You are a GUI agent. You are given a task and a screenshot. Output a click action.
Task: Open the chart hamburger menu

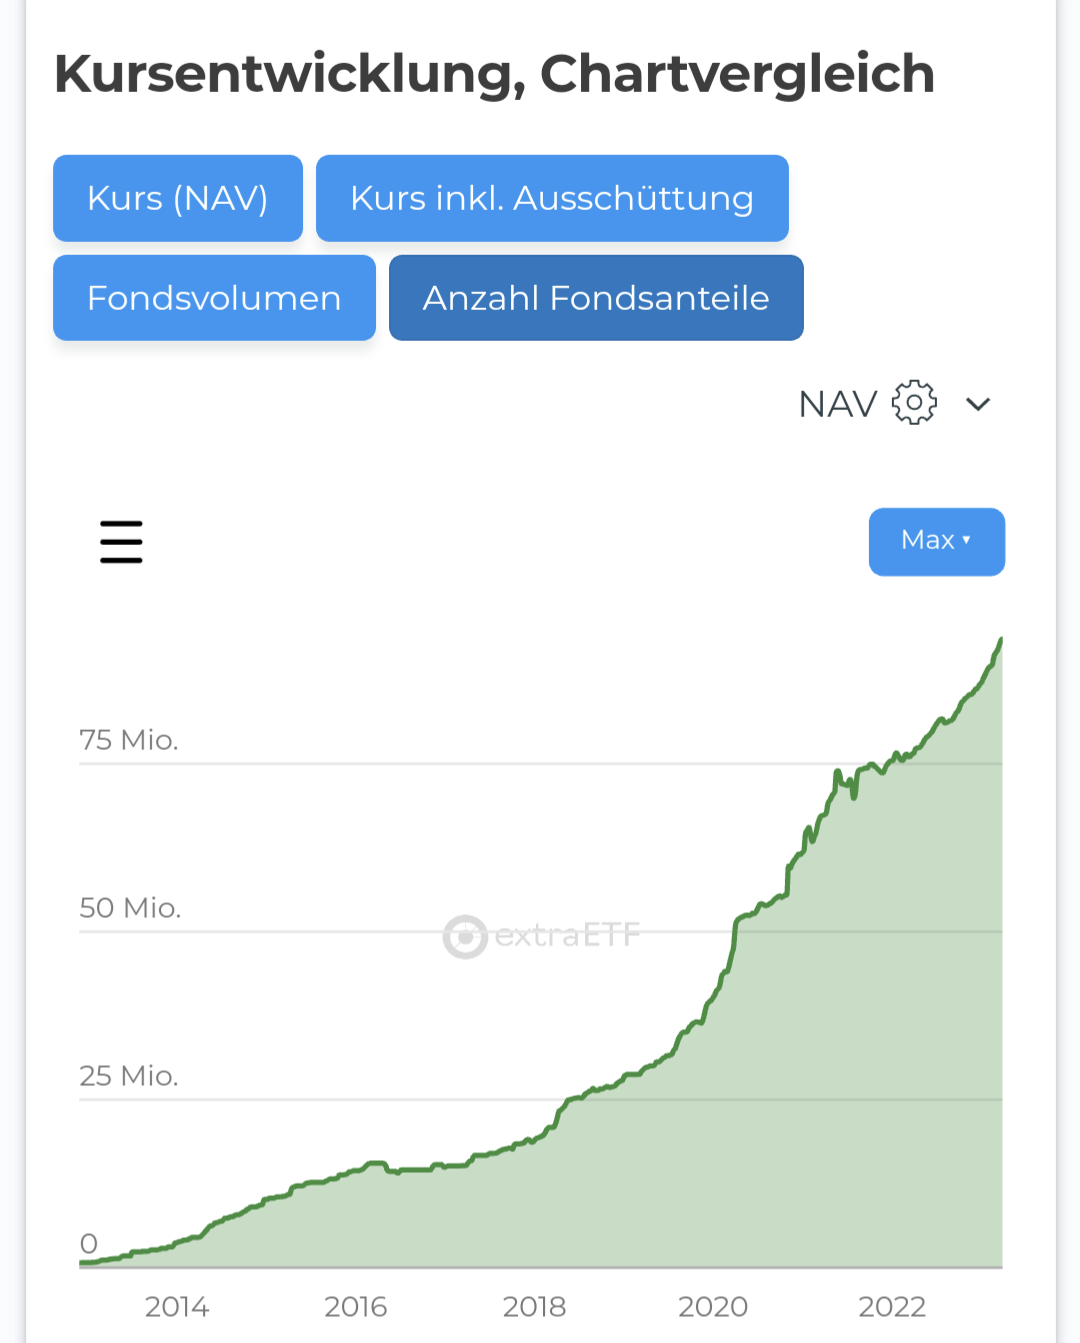tap(121, 542)
